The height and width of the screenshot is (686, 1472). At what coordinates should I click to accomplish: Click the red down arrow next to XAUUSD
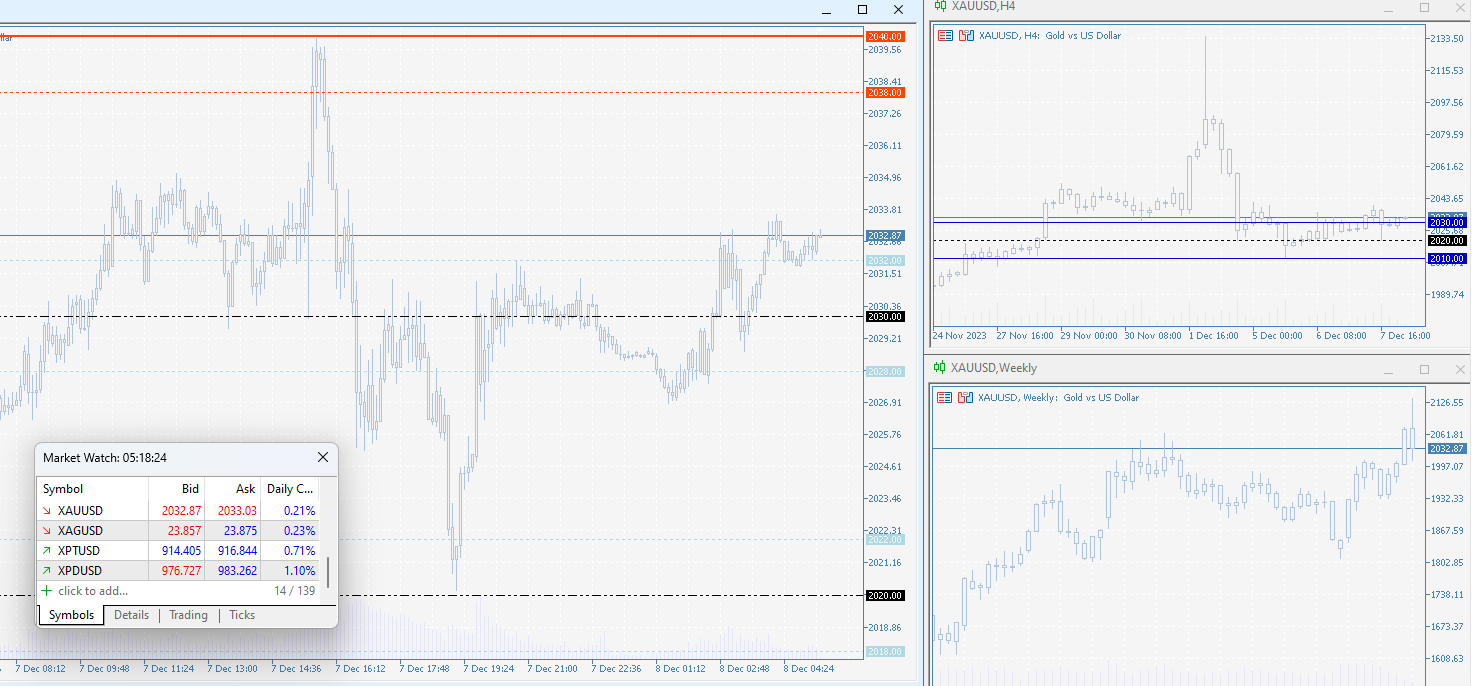(46, 511)
